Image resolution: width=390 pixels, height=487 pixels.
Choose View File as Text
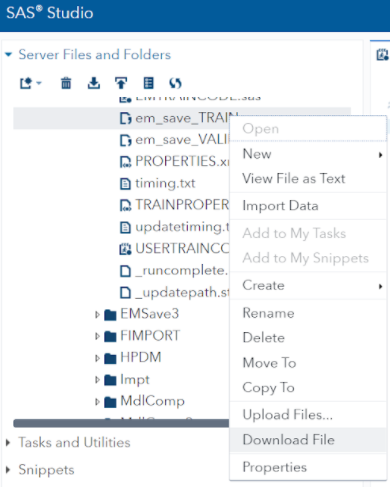coord(308,179)
